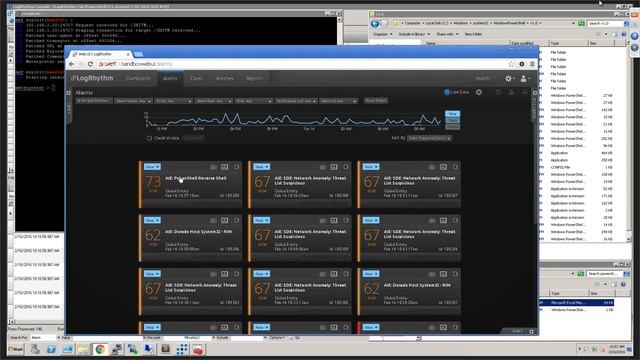
Task: Click Chrome's forward navigation arrow
Action: [x=81, y=64]
